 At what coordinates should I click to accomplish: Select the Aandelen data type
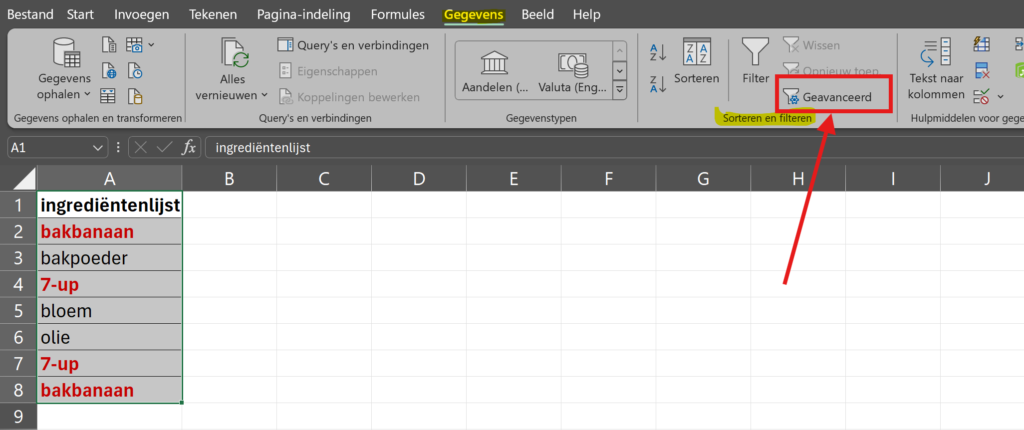pos(495,71)
